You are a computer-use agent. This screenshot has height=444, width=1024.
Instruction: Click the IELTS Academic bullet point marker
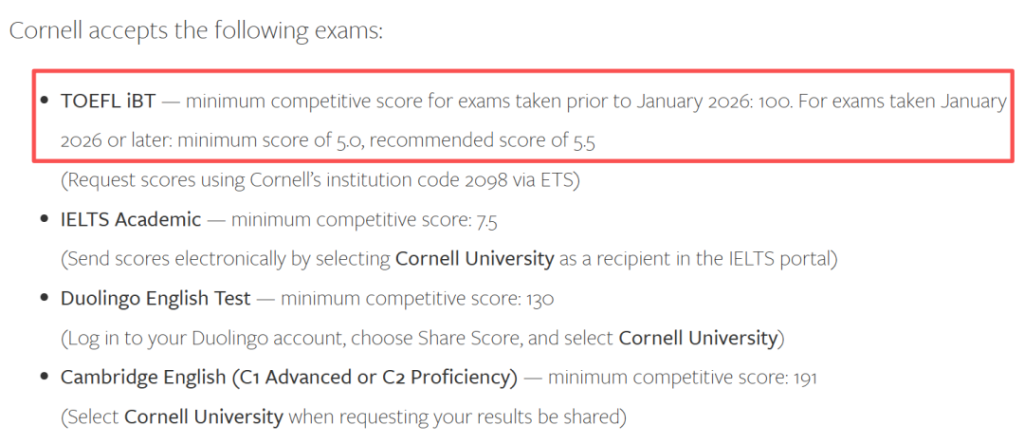tap(45, 220)
